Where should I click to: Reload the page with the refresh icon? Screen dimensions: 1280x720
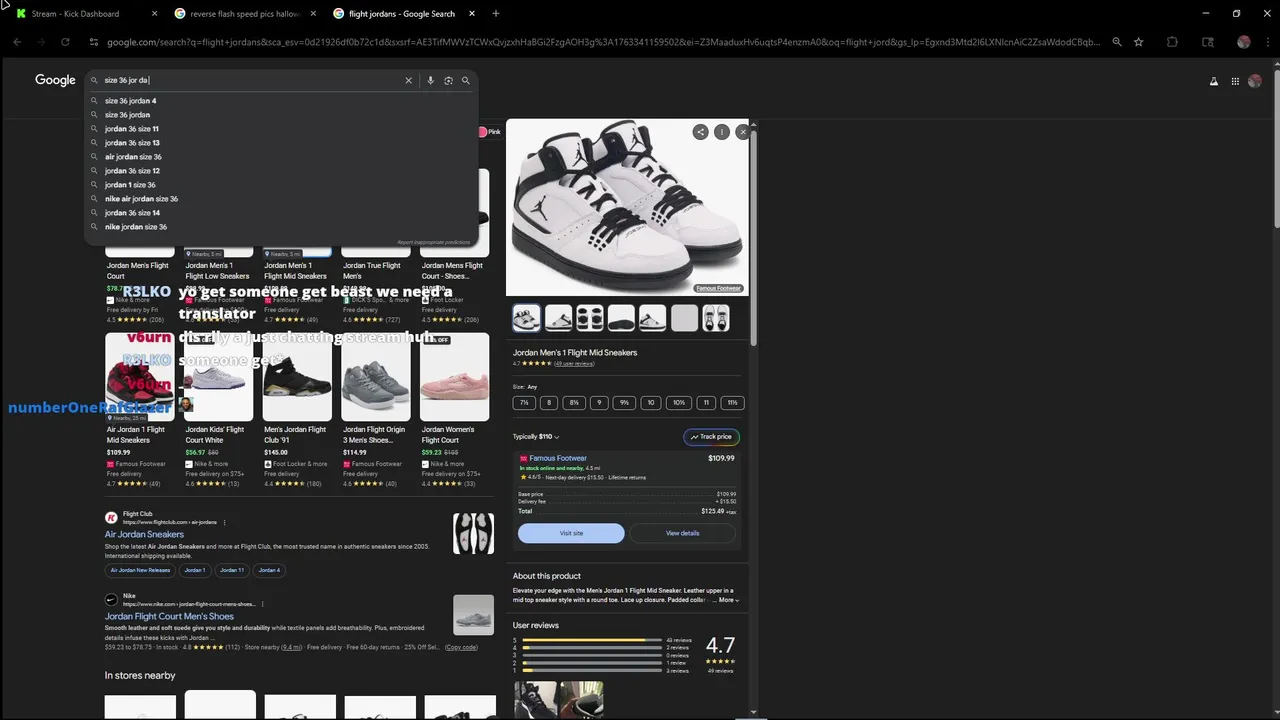(x=65, y=42)
